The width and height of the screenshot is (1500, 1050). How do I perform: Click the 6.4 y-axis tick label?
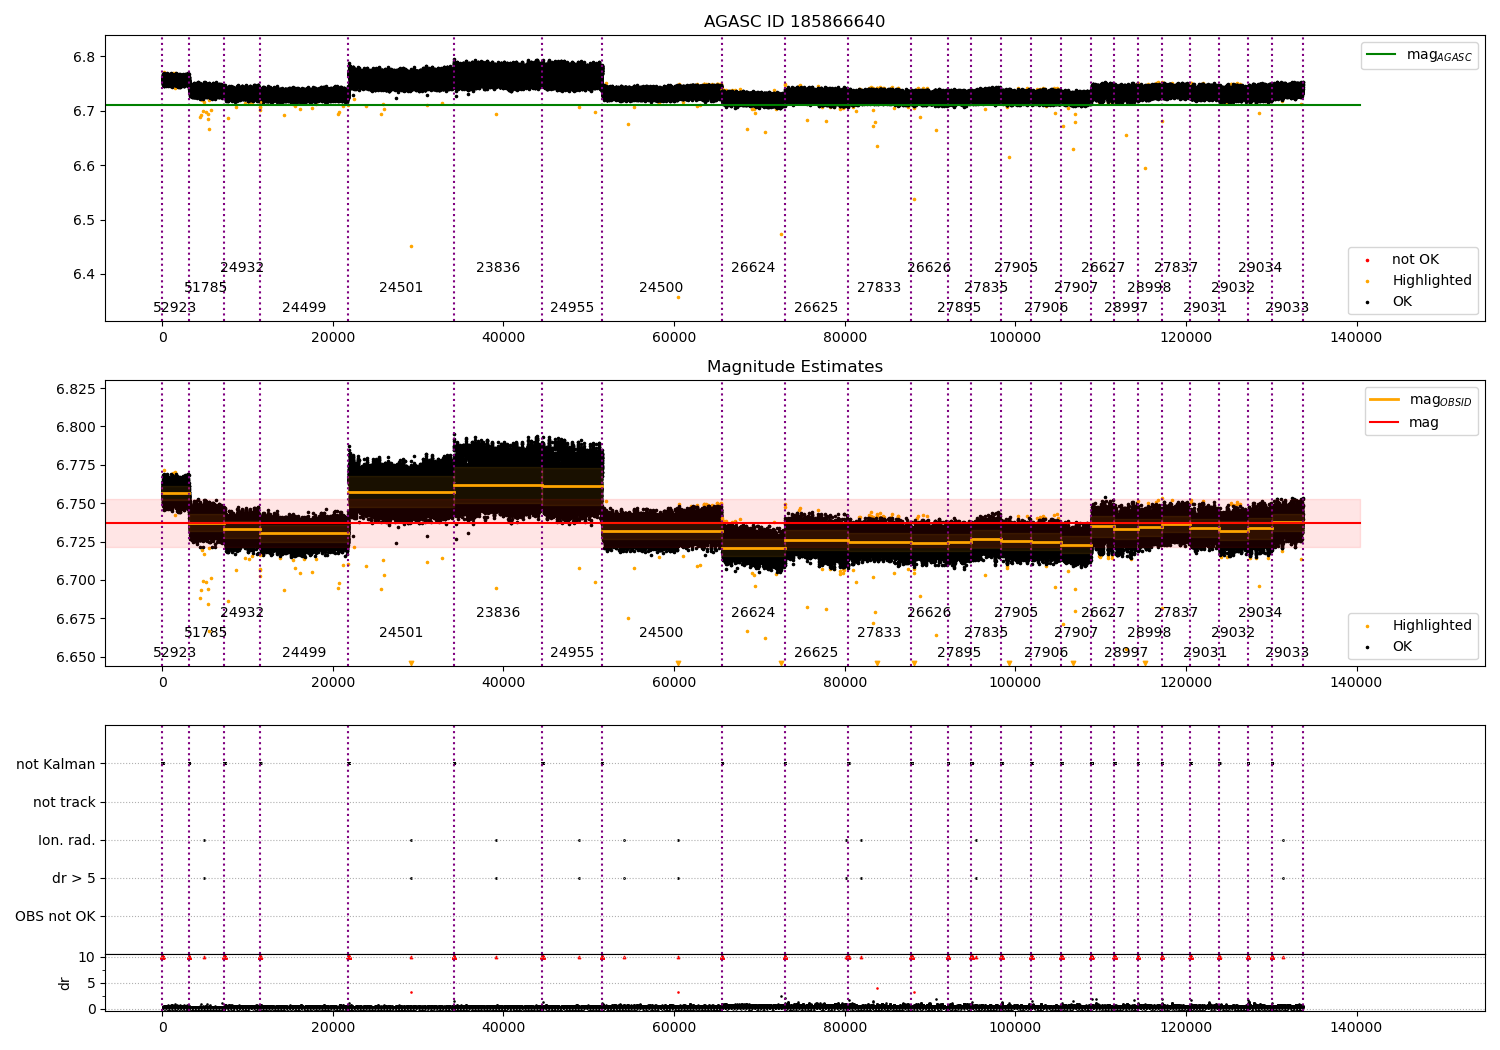pyautogui.click(x=84, y=275)
